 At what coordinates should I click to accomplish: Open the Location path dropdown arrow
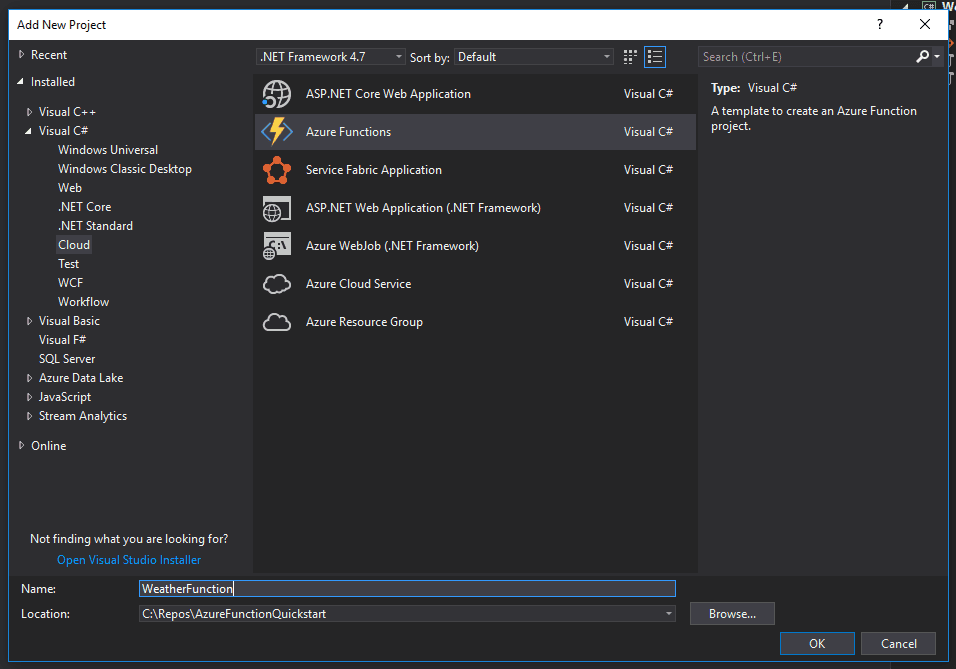[x=667, y=613]
